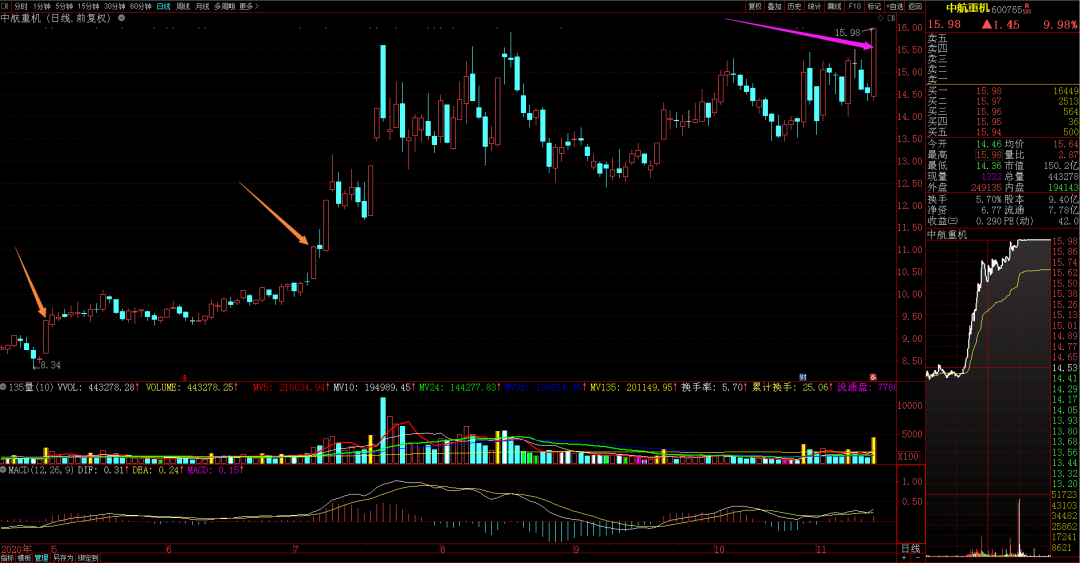Select the 月线 monthly chart tab
This screenshot has width=1080, height=563.
[202, 6]
